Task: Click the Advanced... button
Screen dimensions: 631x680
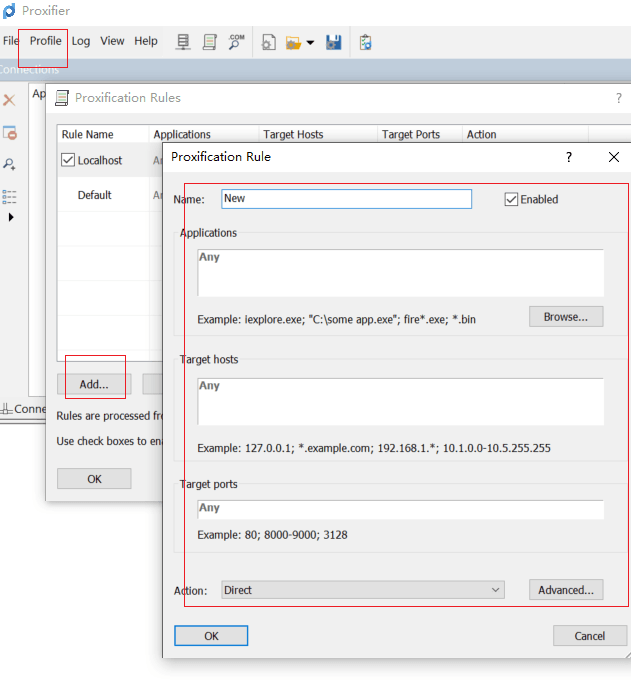Action: coord(566,590)
